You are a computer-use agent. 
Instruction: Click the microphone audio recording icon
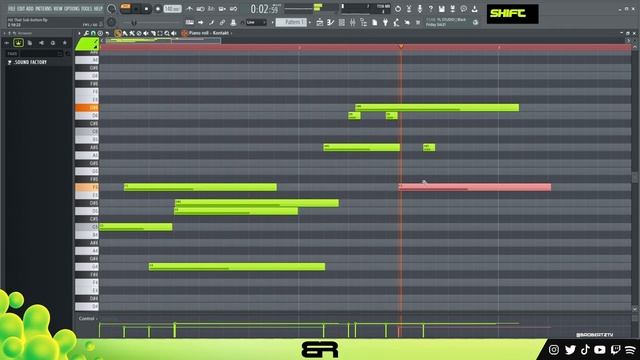(x=419, y=9)
